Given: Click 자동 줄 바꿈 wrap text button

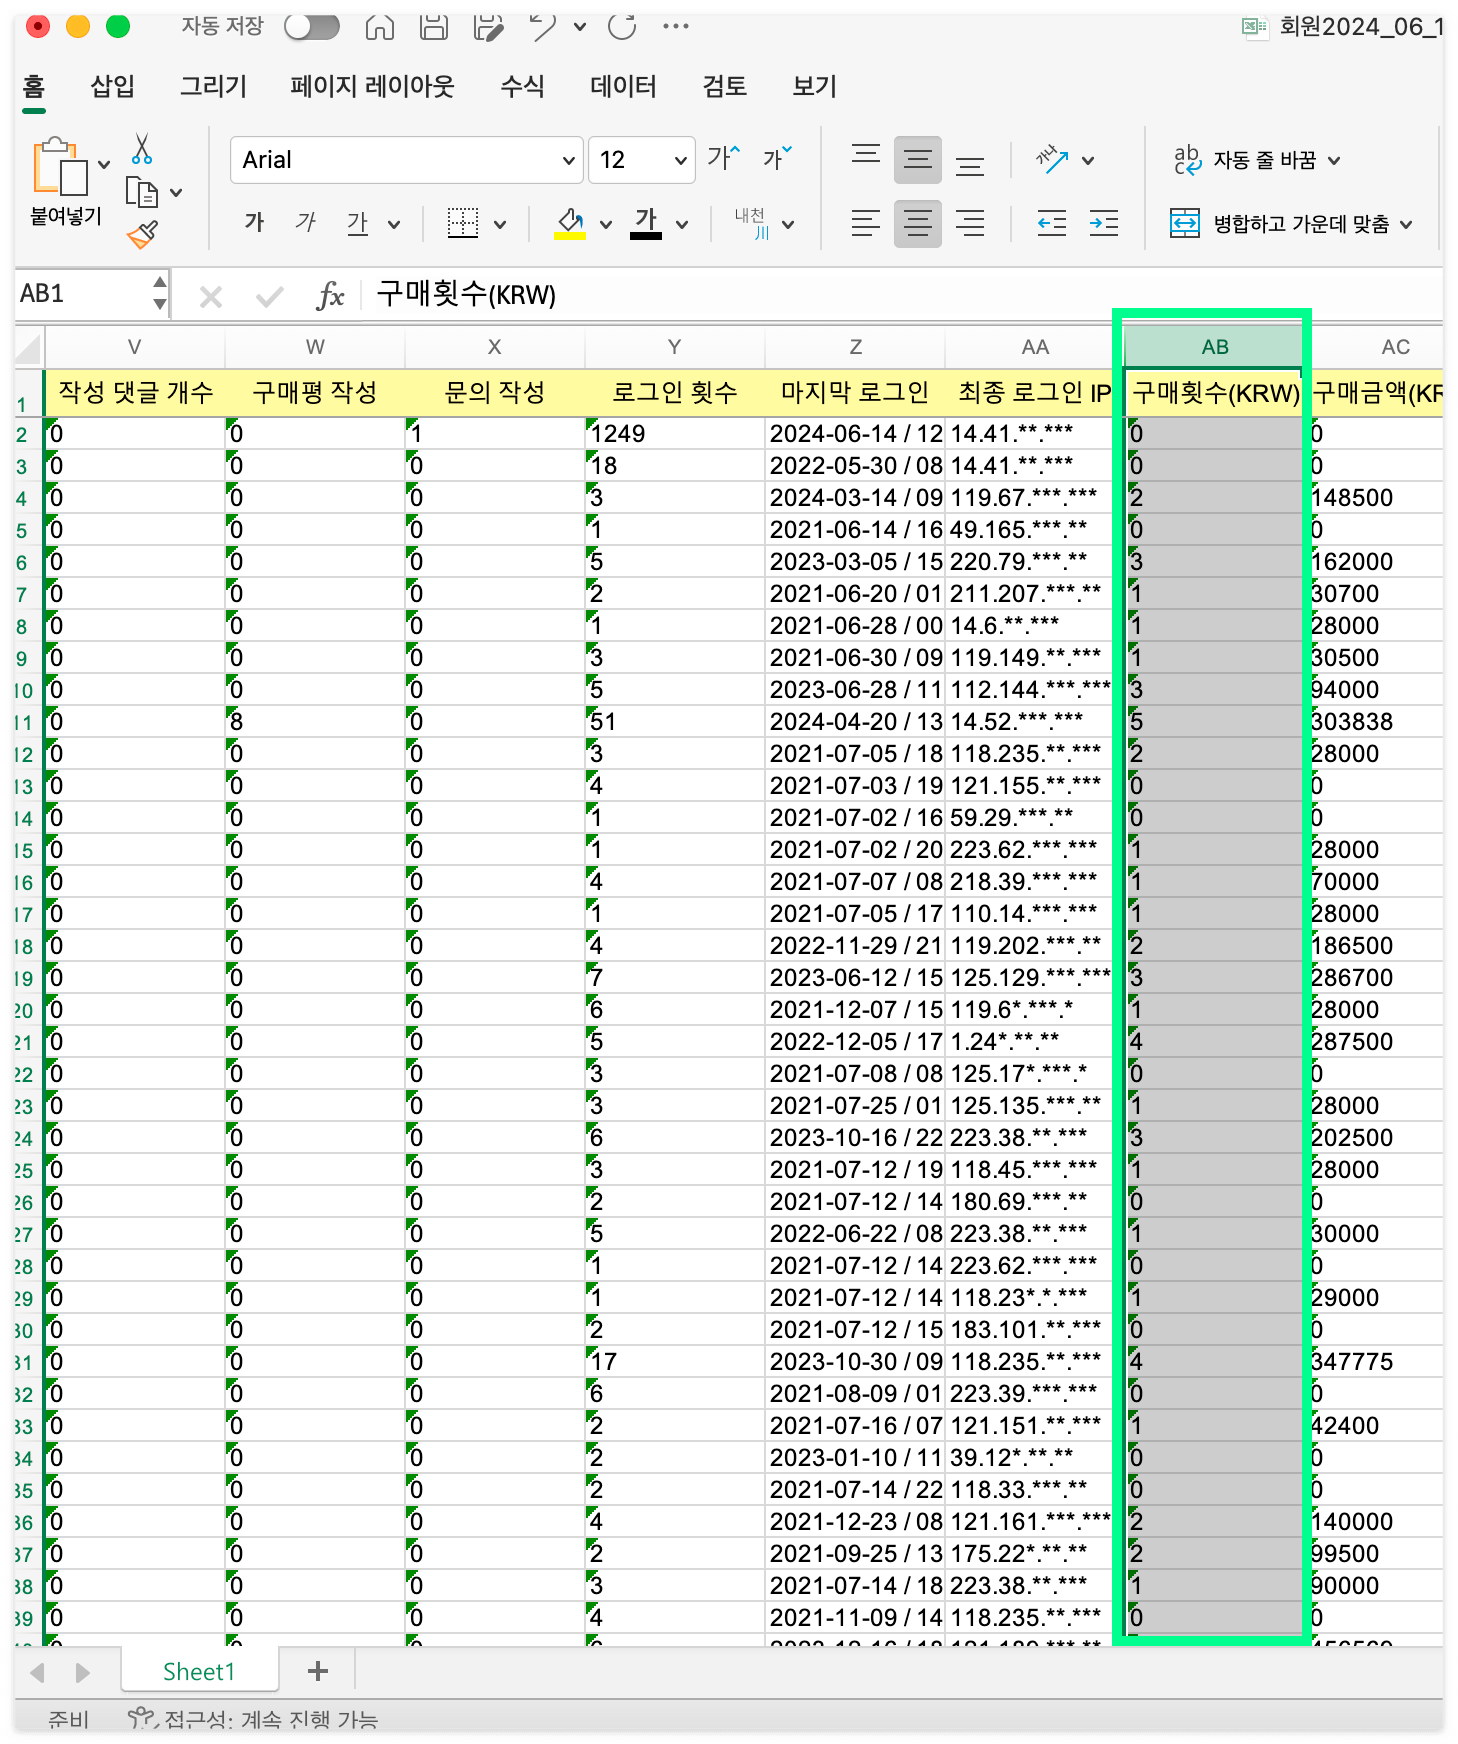Looking at the screenshot, I should pyautogui.click(x=1257, y=160).
